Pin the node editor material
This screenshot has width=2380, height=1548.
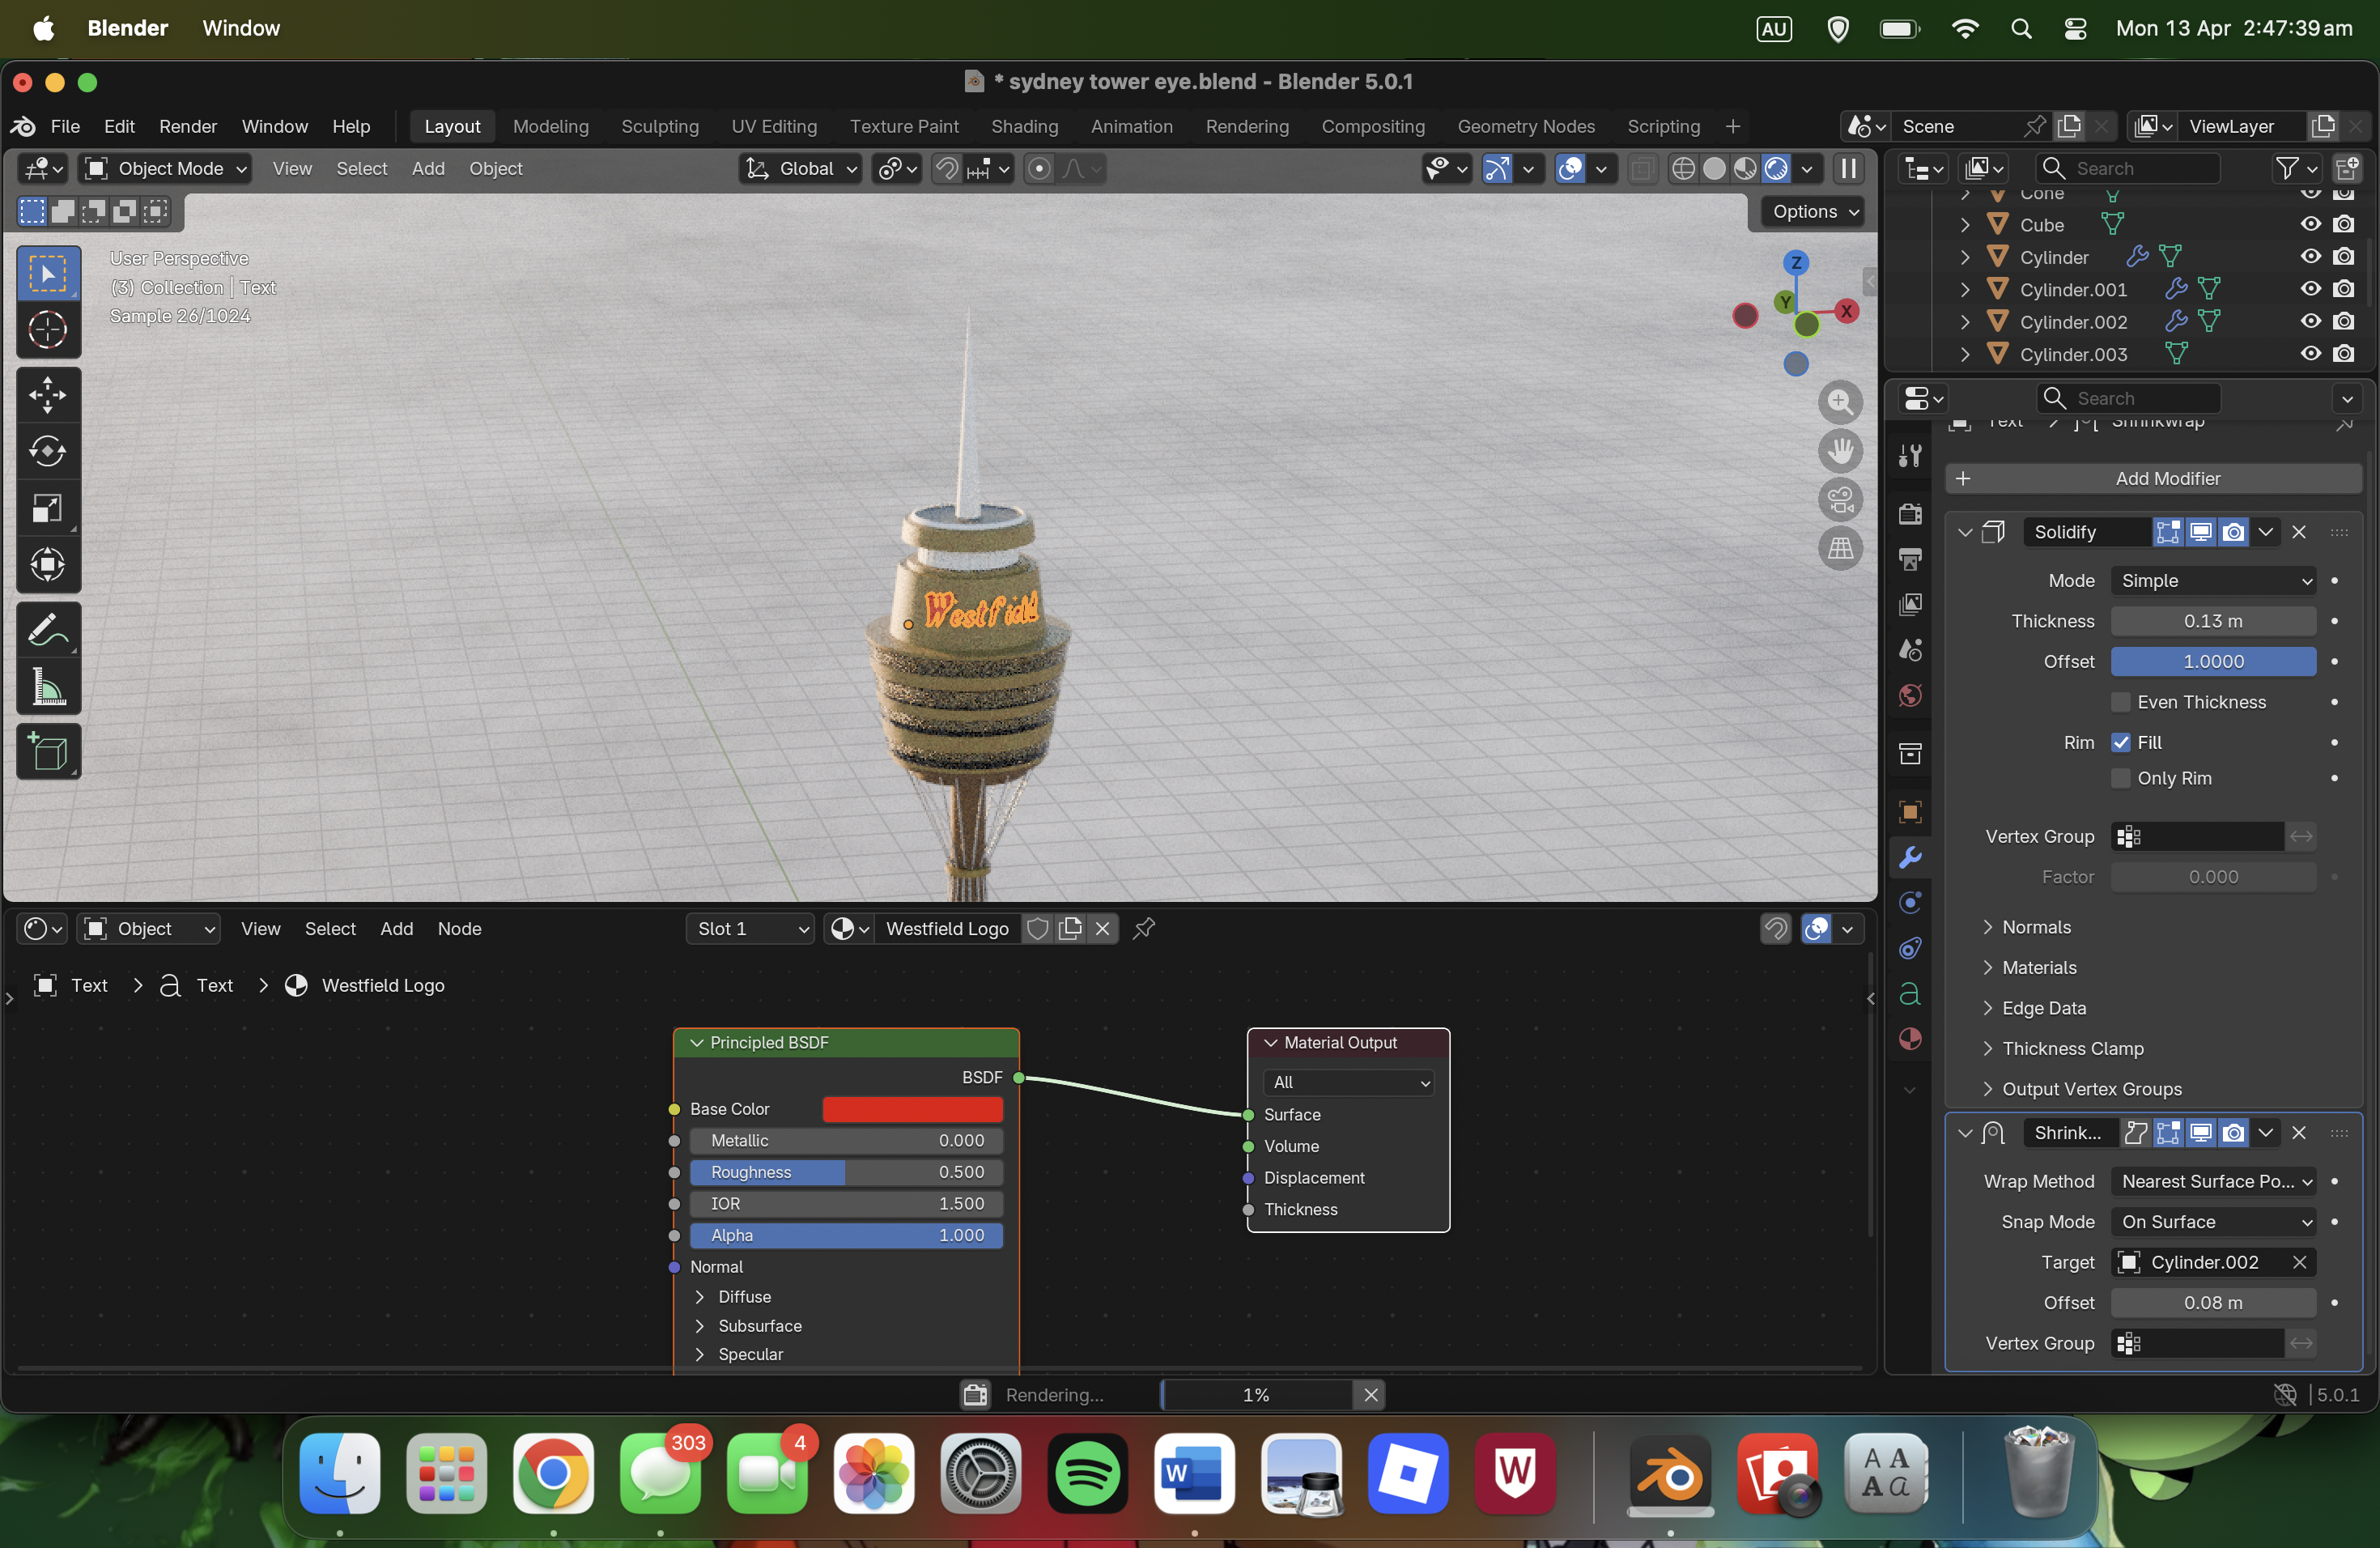tap(1144, 929)
